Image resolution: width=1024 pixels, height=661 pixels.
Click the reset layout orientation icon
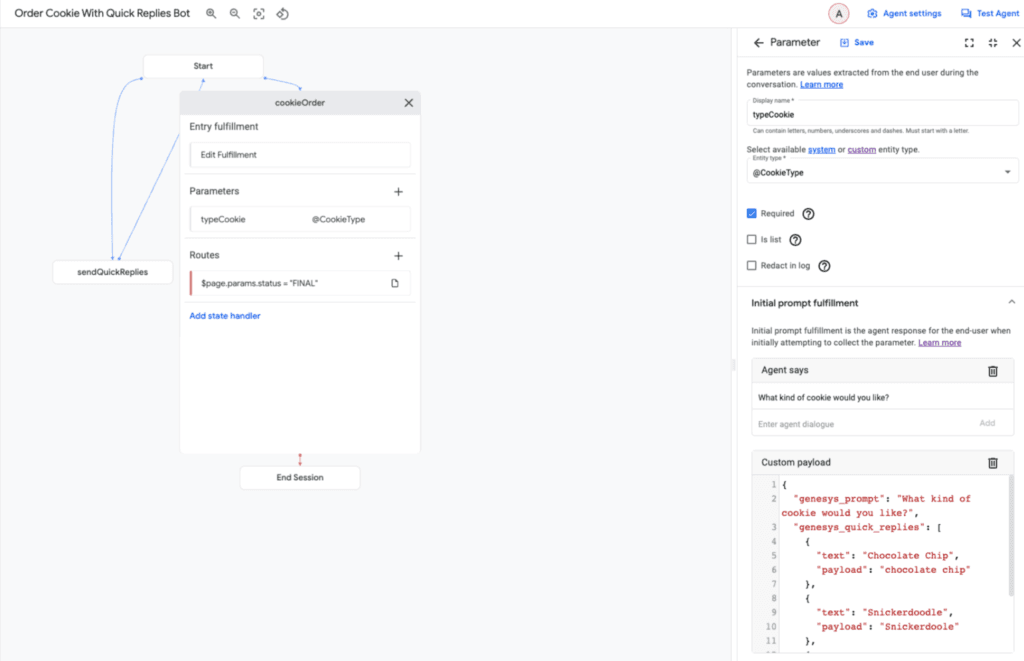[283, 13]
